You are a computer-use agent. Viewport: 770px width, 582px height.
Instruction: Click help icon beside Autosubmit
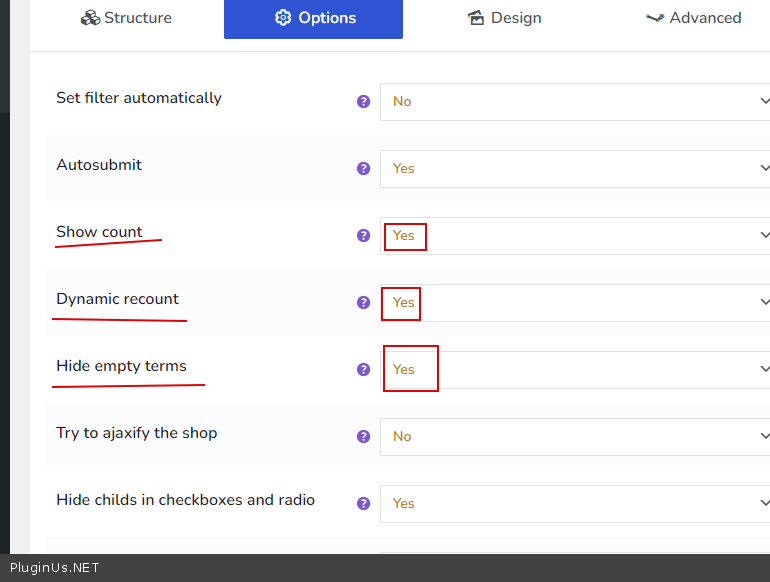tap(364, 169)
